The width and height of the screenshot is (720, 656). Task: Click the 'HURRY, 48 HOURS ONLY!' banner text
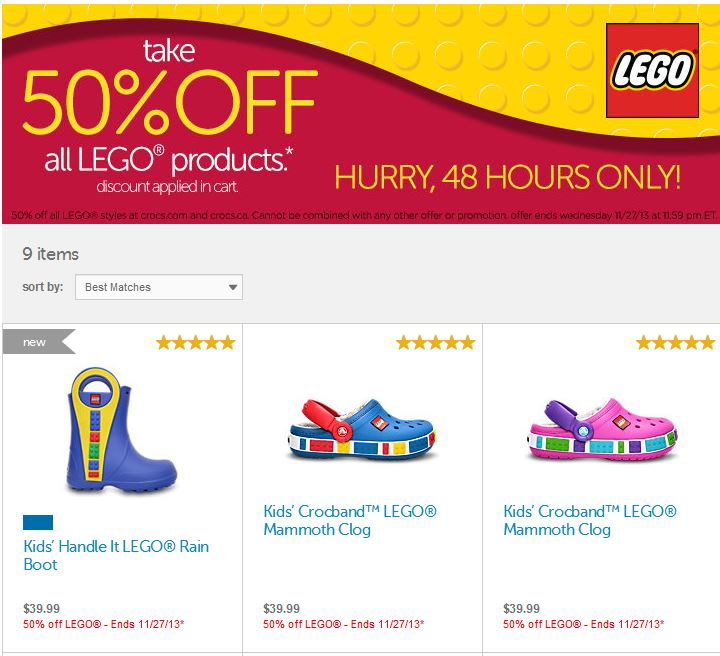507,177
